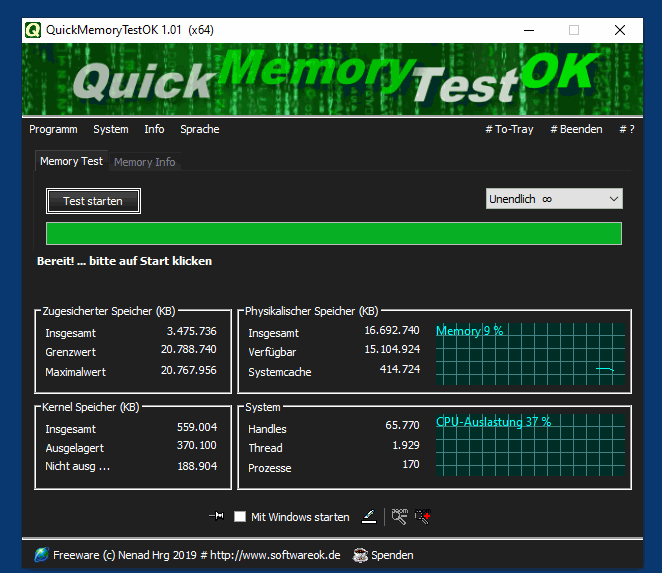Image resolution: width=662 pixels, height=573 pixels.
Task: Click the Thread value 1.929
Action: 406,445
